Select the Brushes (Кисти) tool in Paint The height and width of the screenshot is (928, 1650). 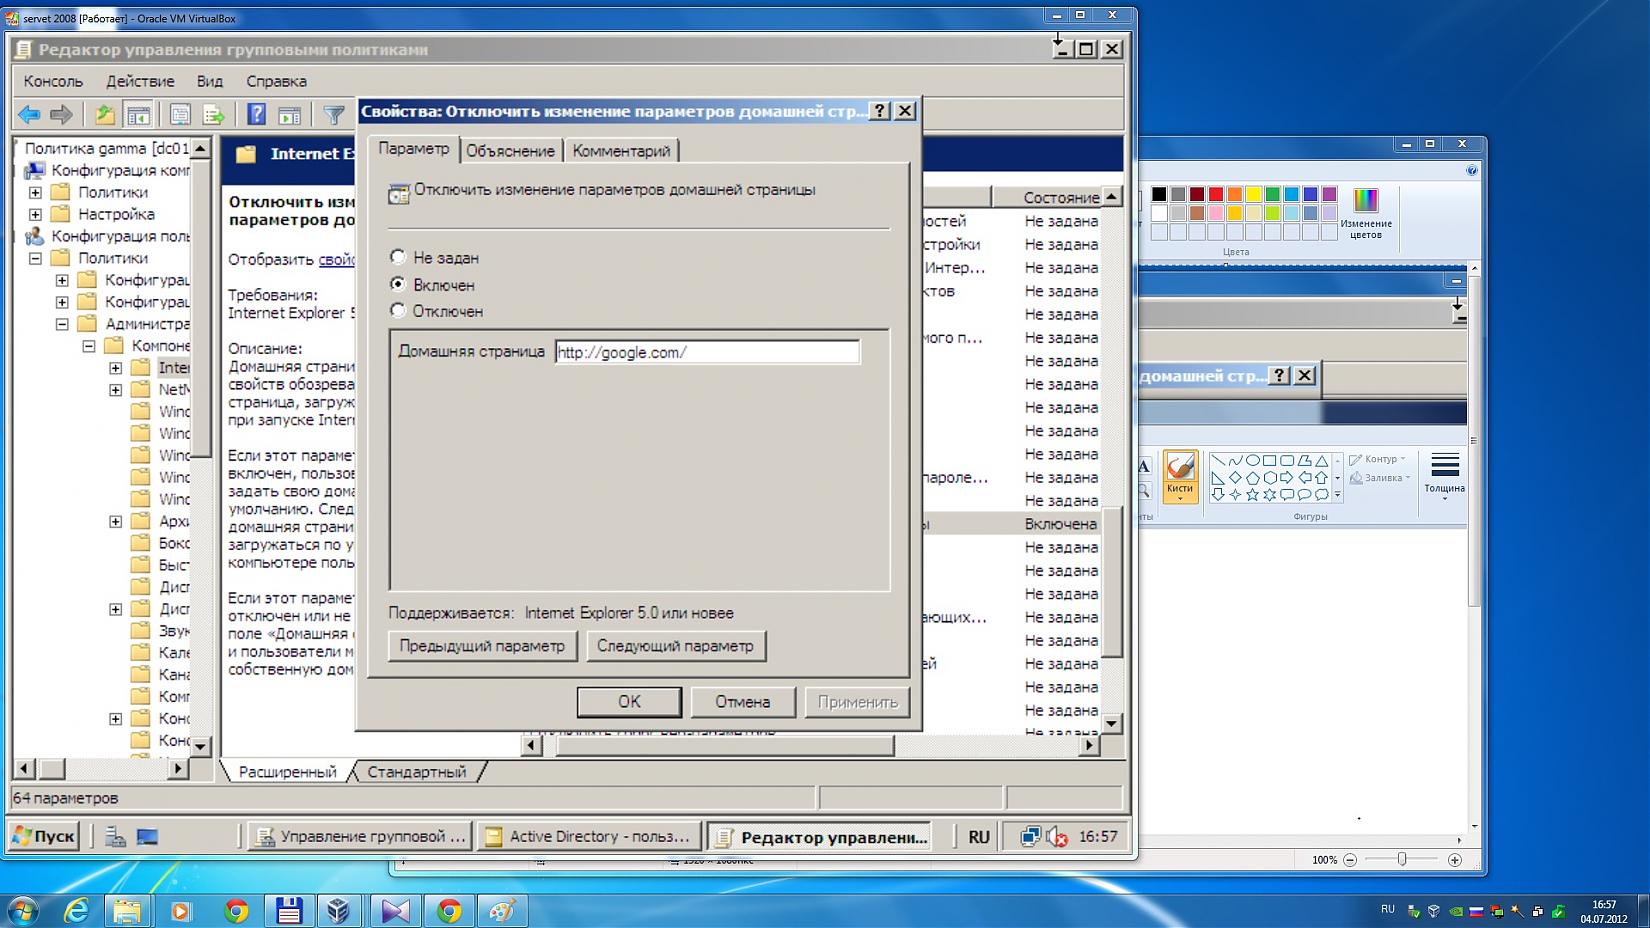(1180, 475)
